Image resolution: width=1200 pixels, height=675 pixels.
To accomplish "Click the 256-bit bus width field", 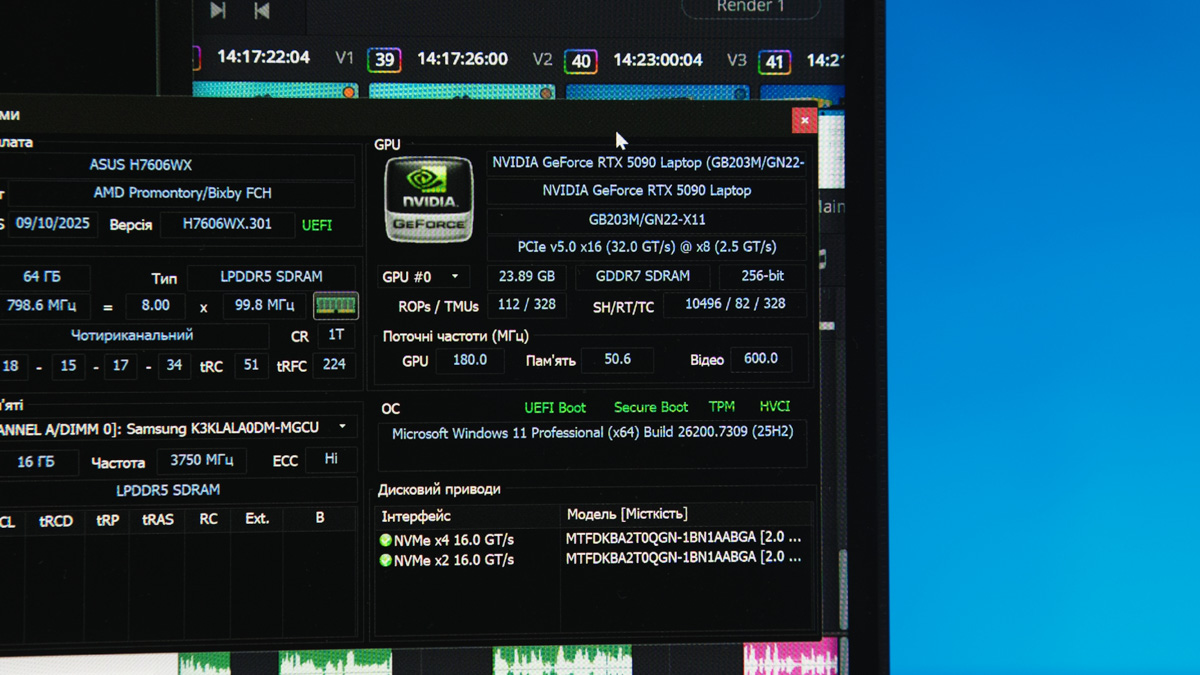I will (x=763, y=276).
